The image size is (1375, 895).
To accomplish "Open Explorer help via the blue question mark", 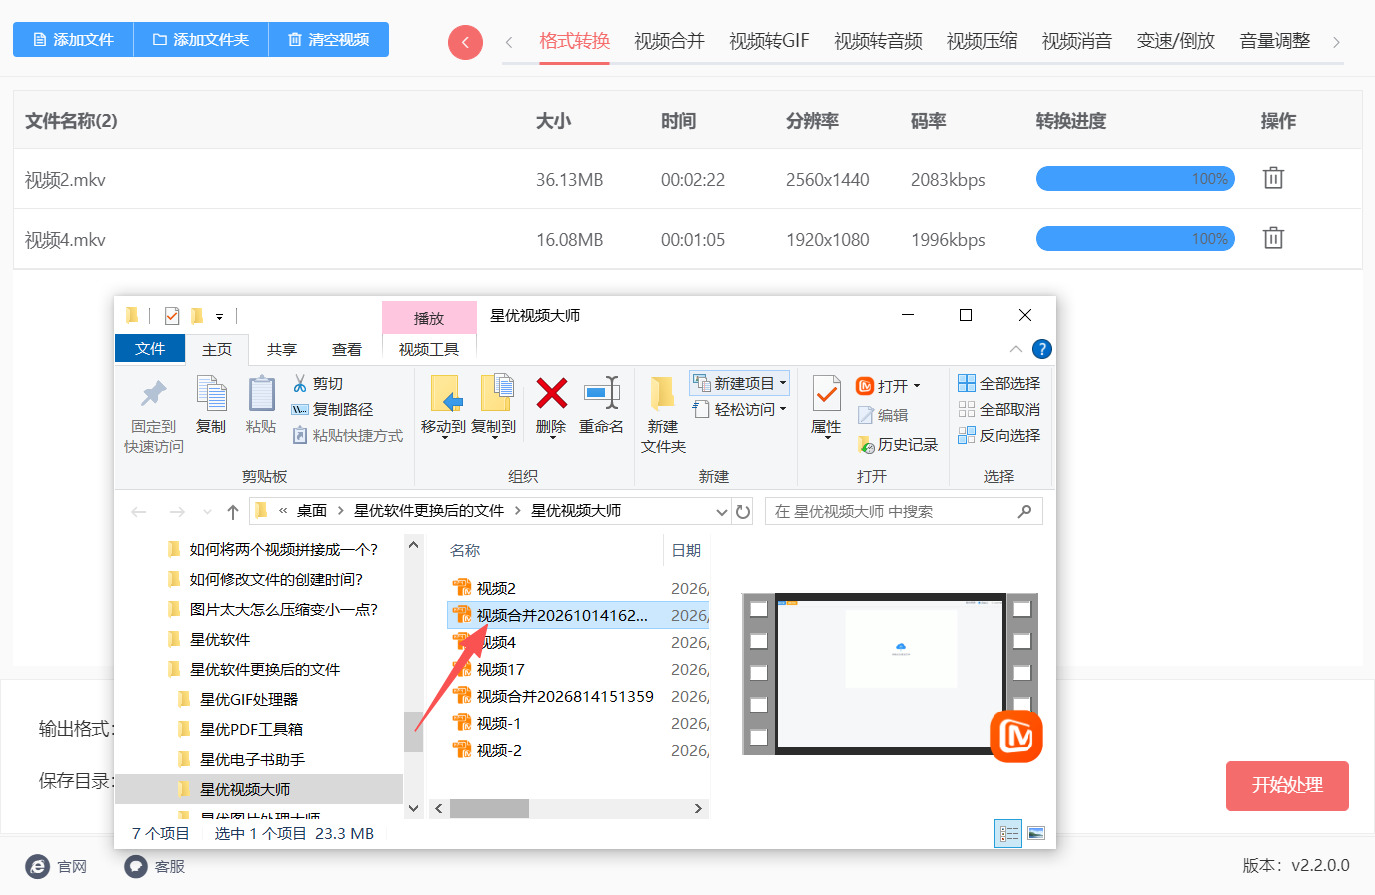I will click(x=1041, y=349).
